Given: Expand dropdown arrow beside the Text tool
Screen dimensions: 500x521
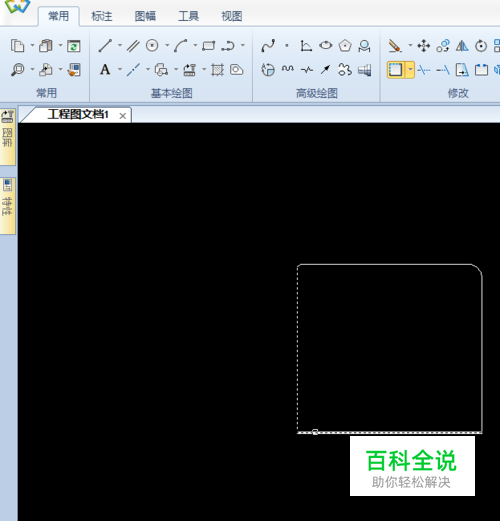Looking at the screenshot, I should pos(120,70).
